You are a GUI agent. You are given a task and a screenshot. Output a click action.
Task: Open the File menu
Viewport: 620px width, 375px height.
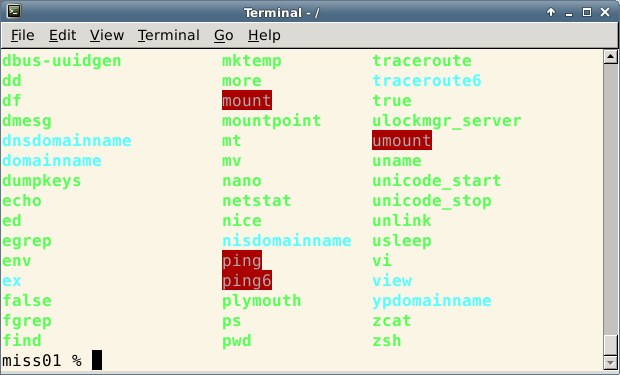pos(23,35)
